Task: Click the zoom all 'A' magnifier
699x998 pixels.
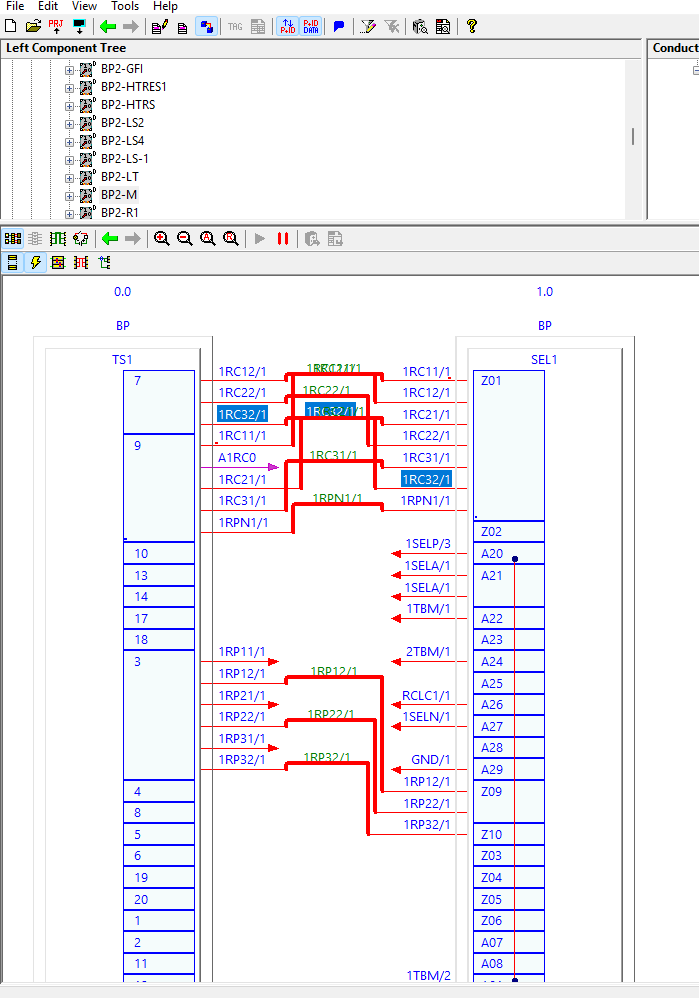Action: (x=208, y=239)
